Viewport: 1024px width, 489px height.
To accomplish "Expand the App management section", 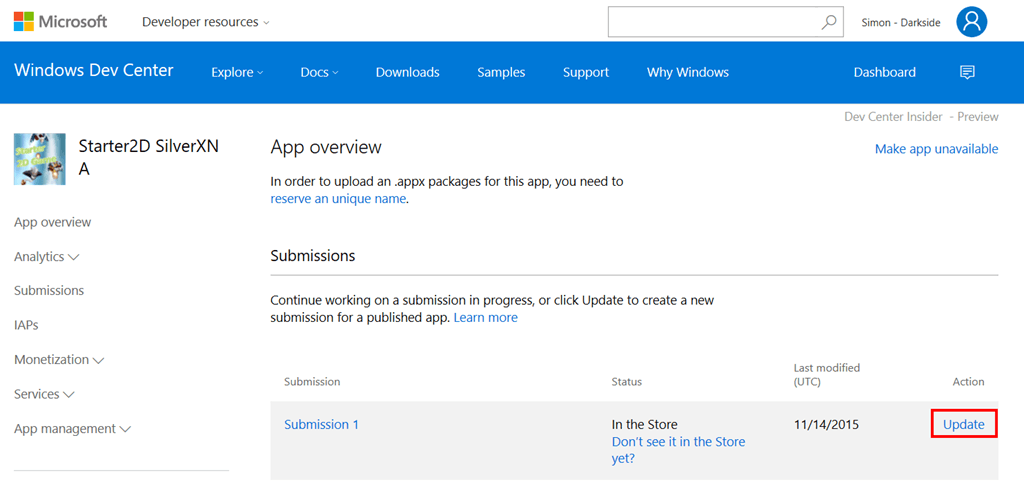I will (72, 429).
